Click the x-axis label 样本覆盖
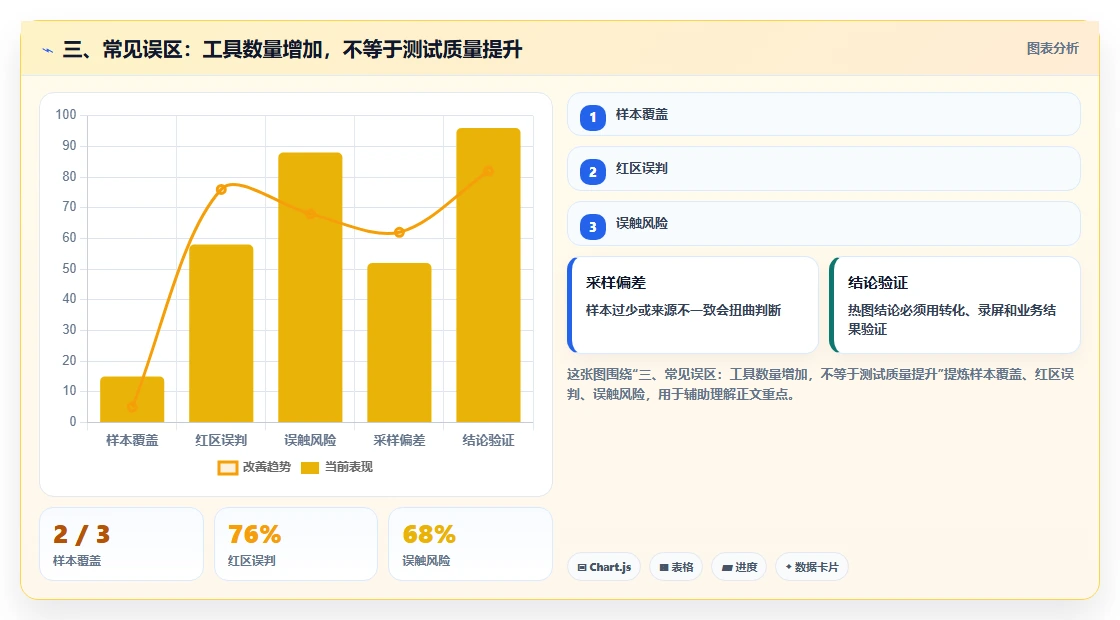 [x=132, y=440]
